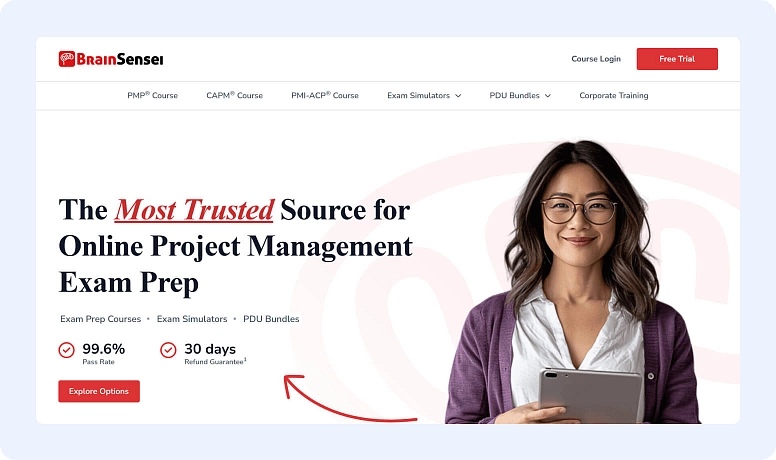Click the Explore Options button
776x460 pixels.
pos(99,391)
